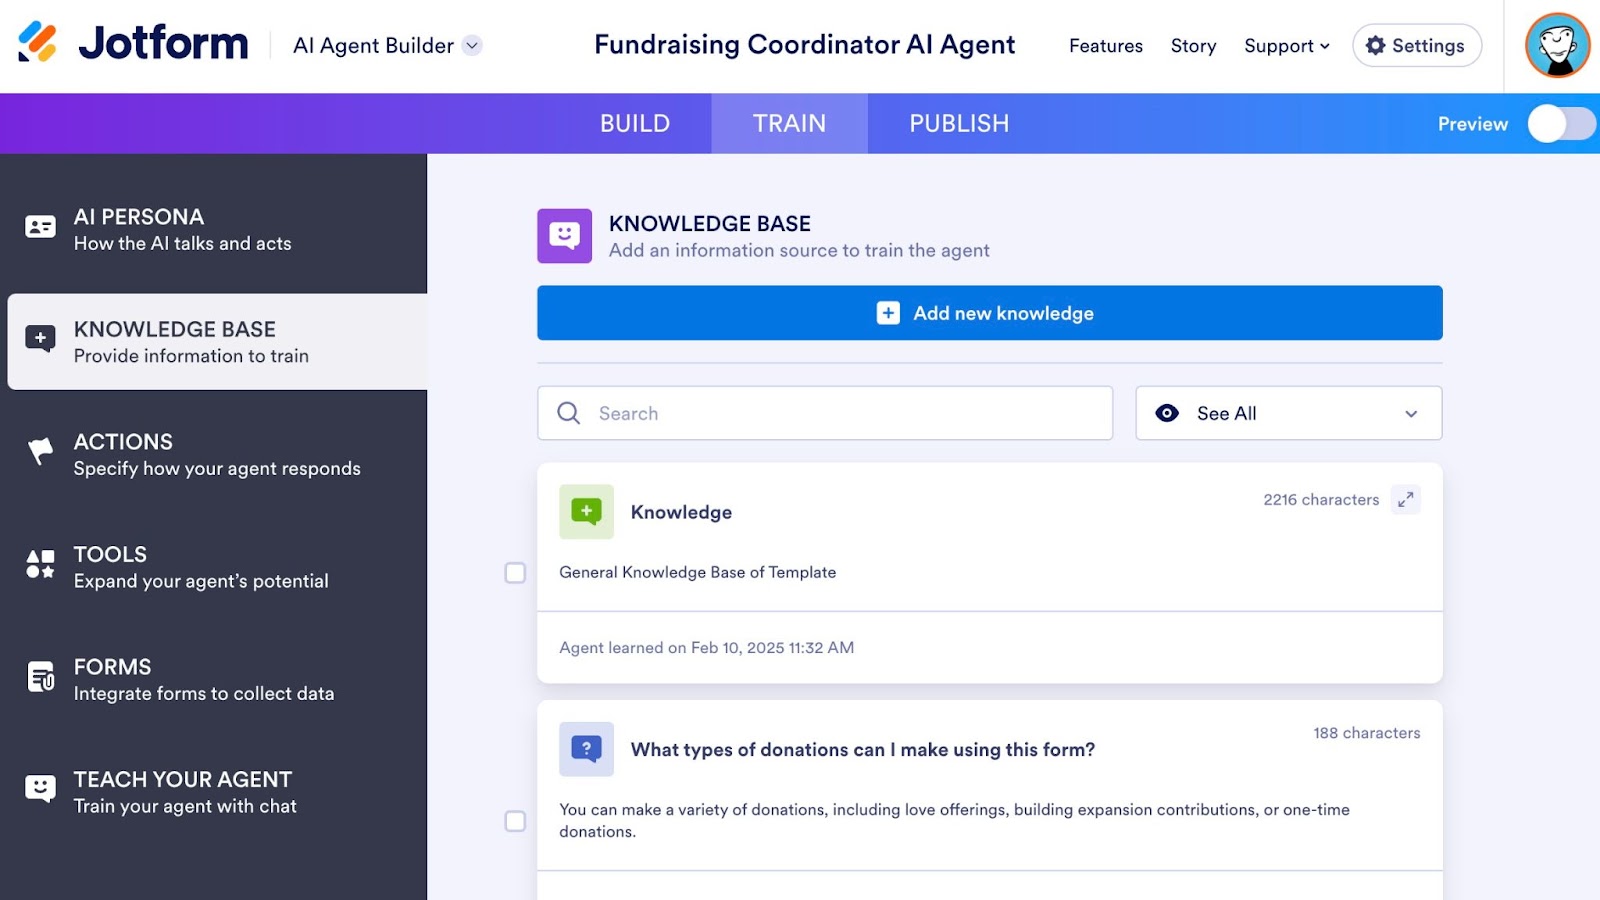Open the Features menu item

point(1106,46)
